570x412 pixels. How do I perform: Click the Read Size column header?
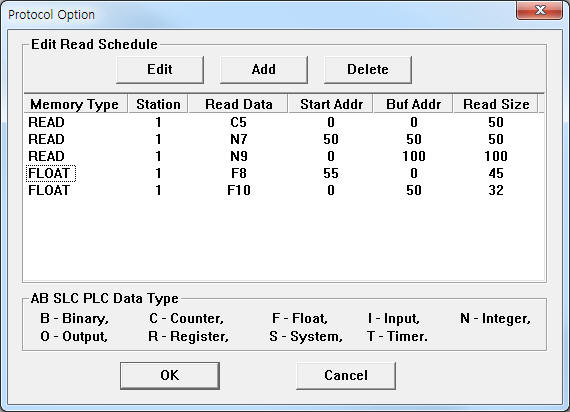496,104
